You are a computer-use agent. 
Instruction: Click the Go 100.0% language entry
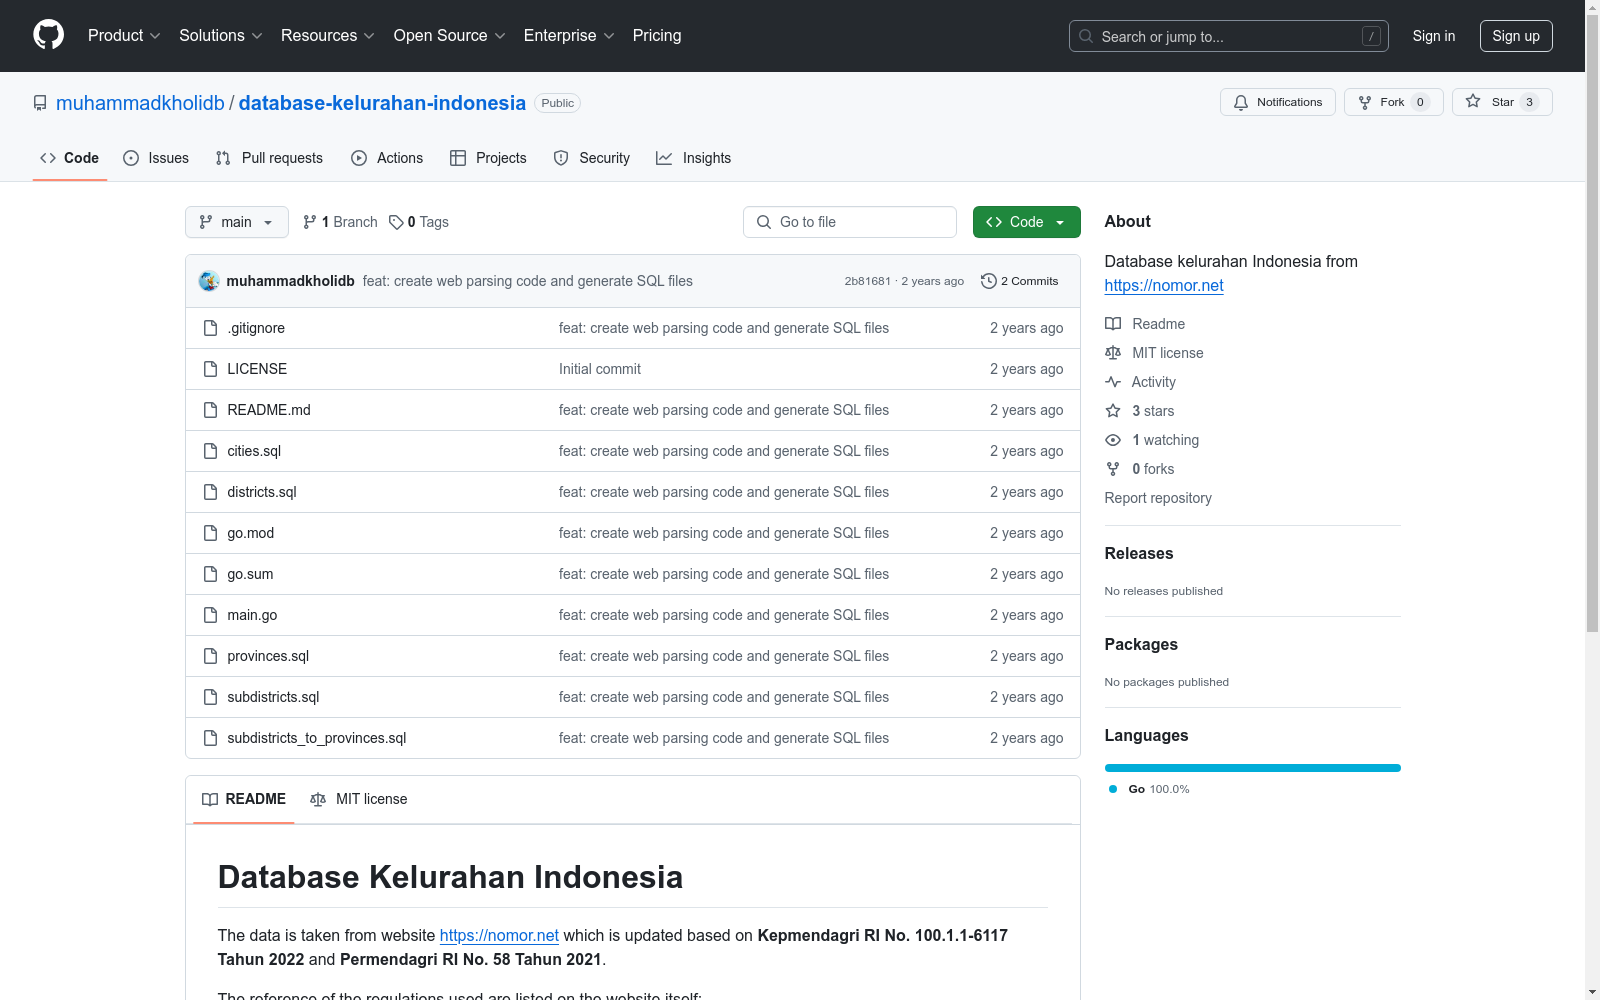[1150, 789]
